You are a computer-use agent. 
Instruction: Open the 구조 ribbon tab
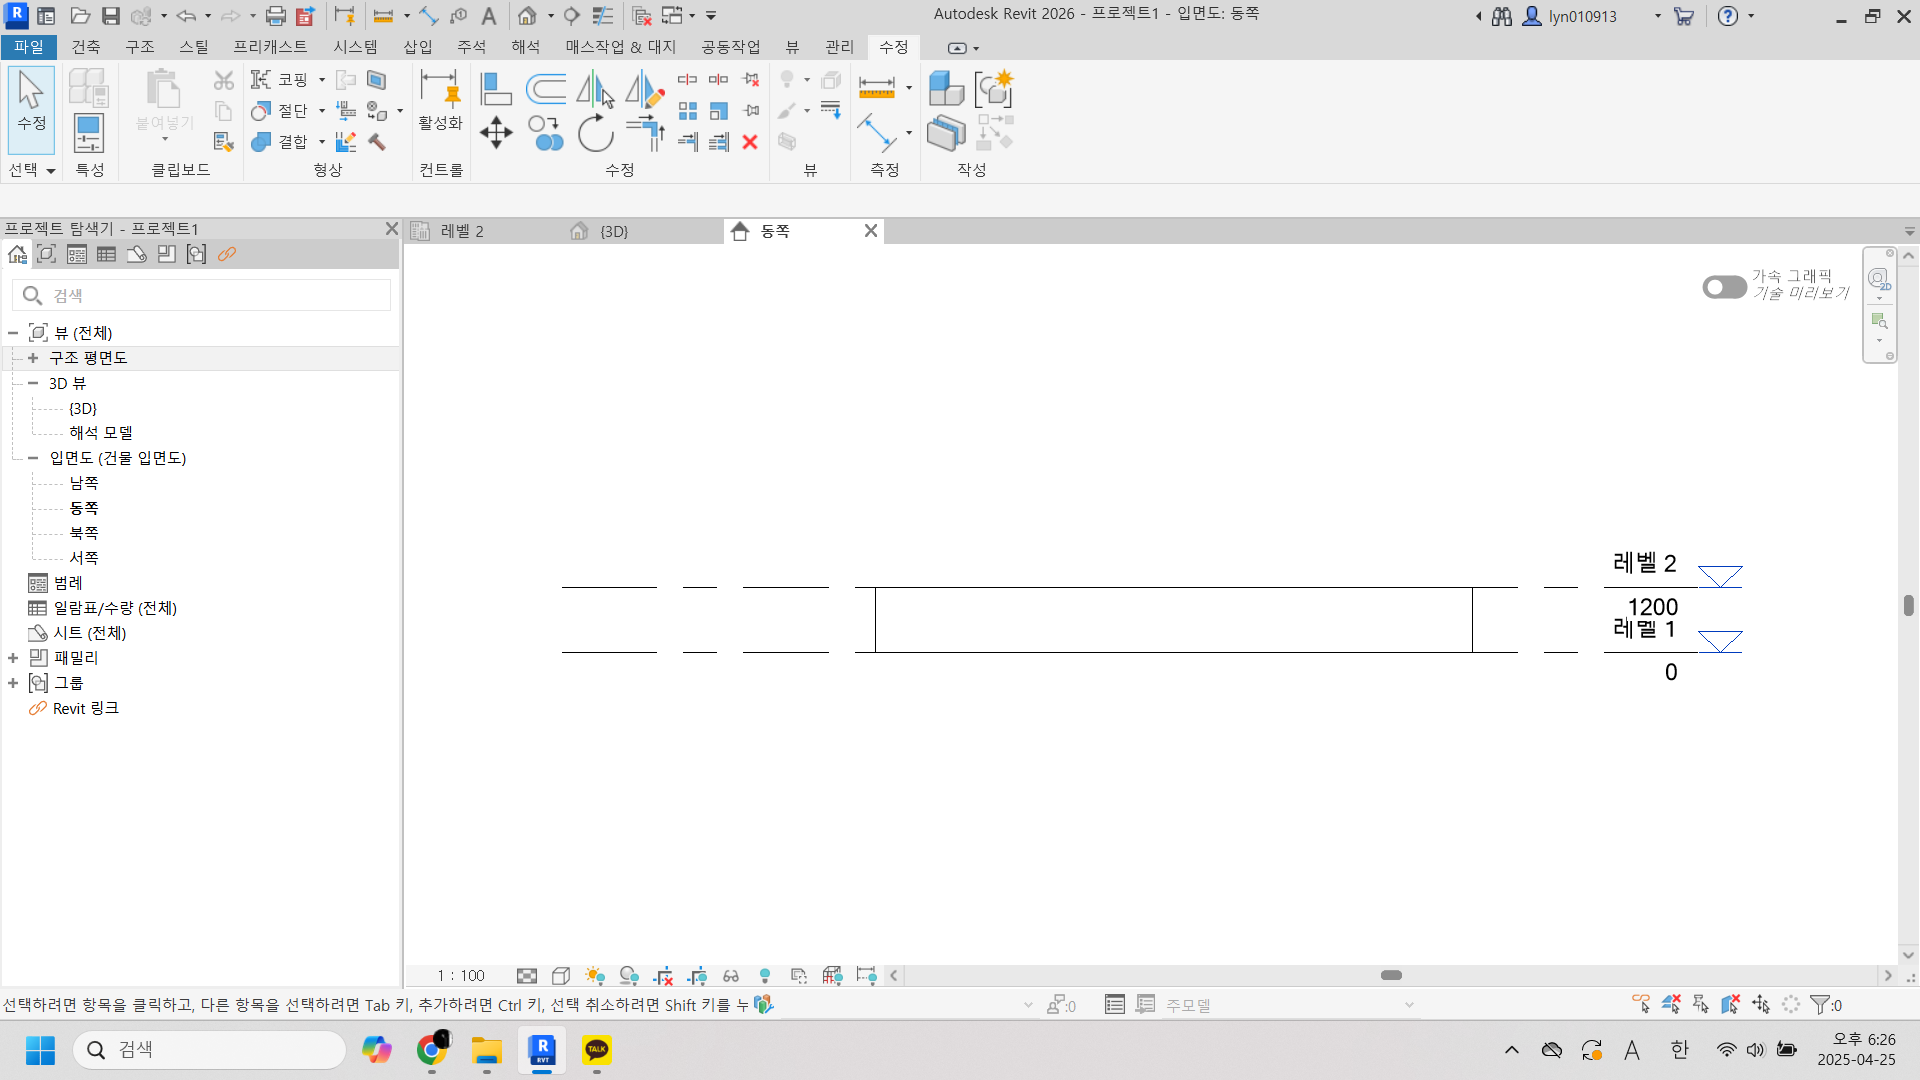click(x=140, y=47)
